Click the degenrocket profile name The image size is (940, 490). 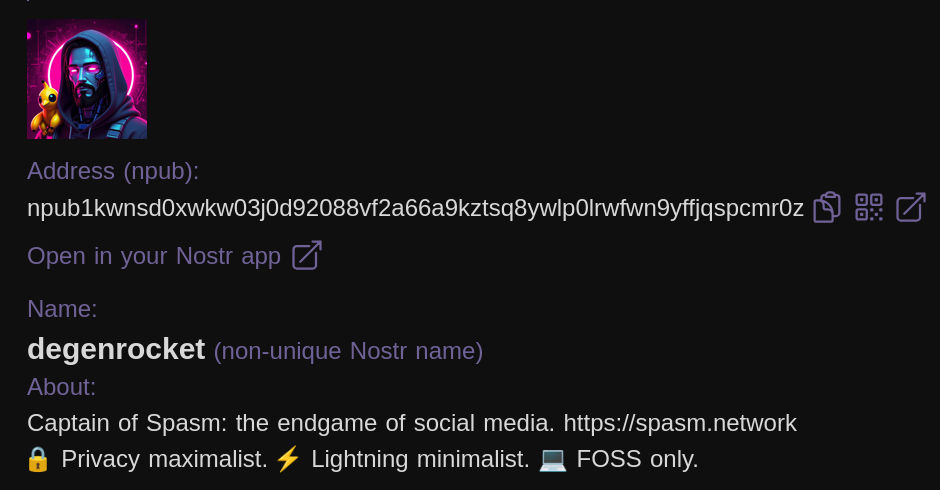(116, 349)
